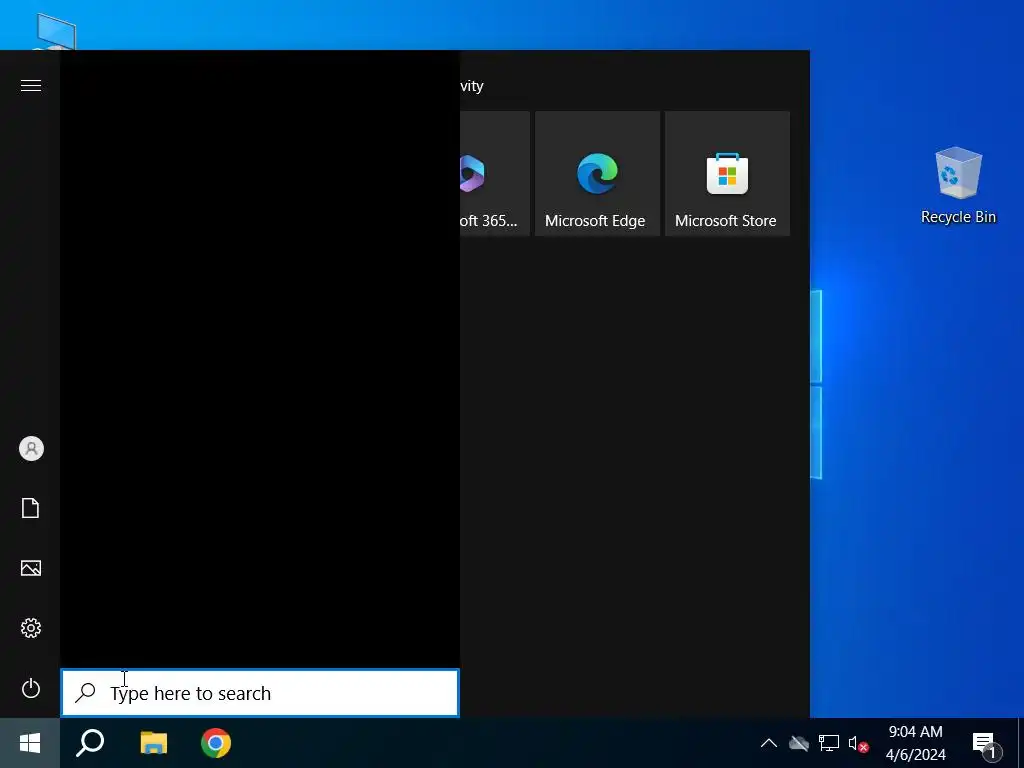1024x768 pixels.
Task: Open the network status tray icon
Action: tap(828, 743)
